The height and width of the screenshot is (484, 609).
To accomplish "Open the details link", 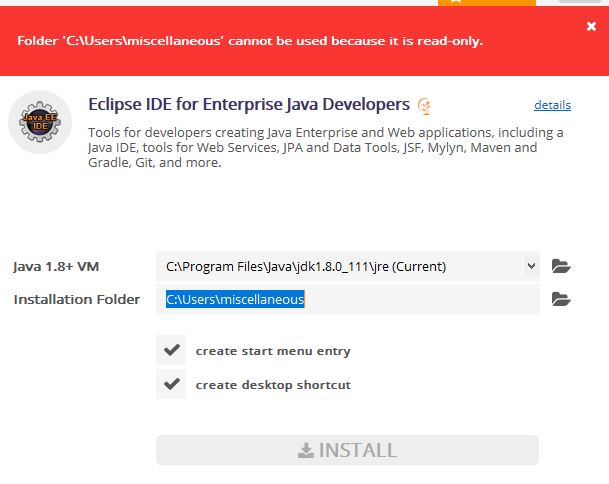I will tap(552, 105).
